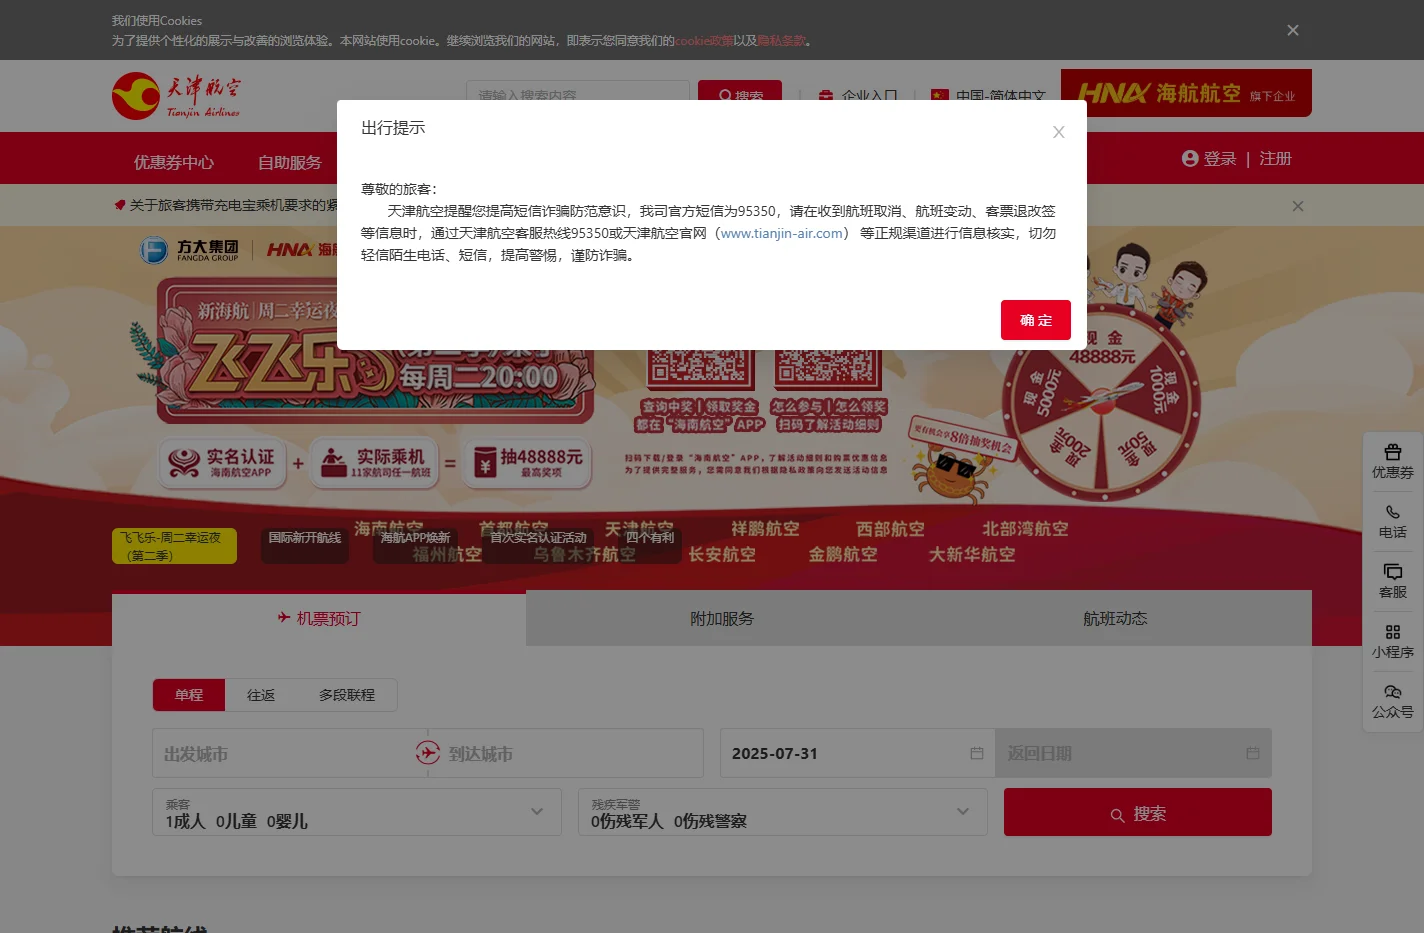
Task: Click the 登录 login link
Action: (x=1220, y=159)
